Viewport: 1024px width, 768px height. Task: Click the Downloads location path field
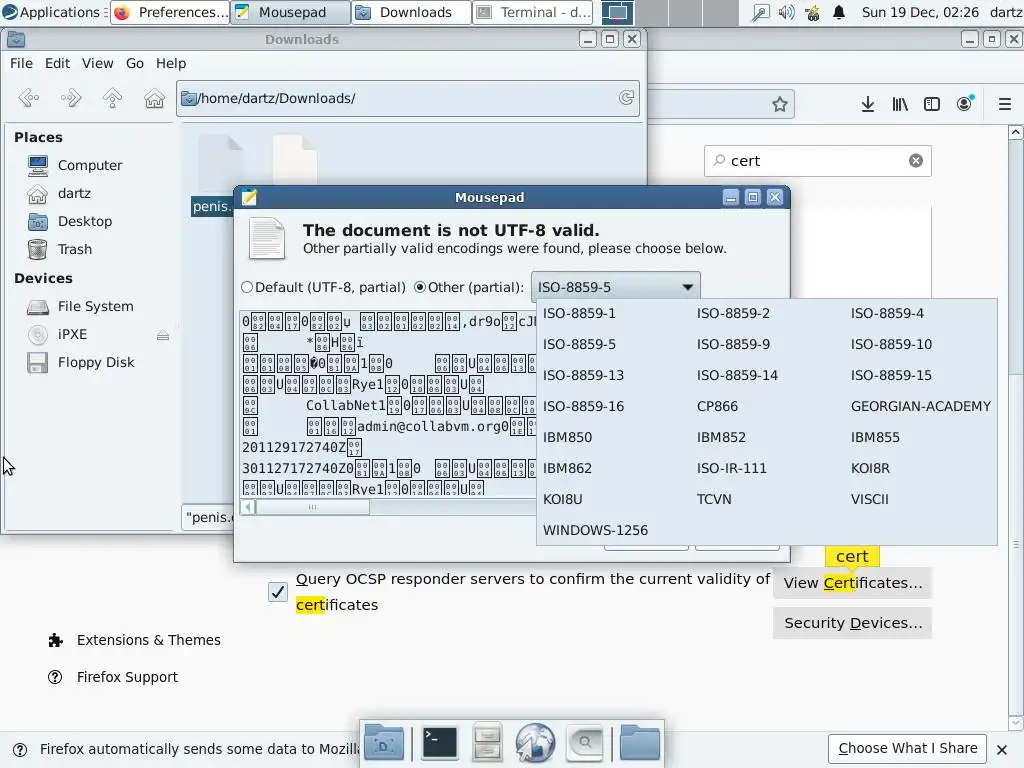408,99
